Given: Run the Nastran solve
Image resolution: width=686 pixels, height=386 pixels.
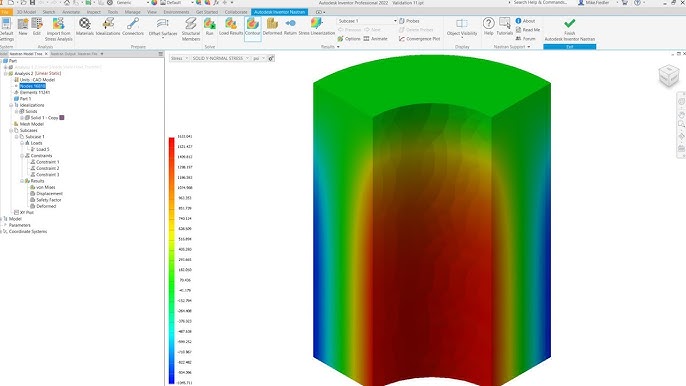Looking at the screenshot, I should pos(210,27).
